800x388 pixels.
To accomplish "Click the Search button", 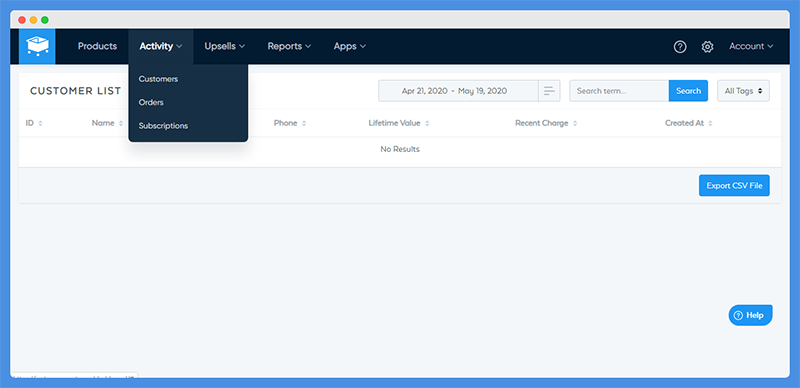I will pyautogui.click(x=688, y=91).
